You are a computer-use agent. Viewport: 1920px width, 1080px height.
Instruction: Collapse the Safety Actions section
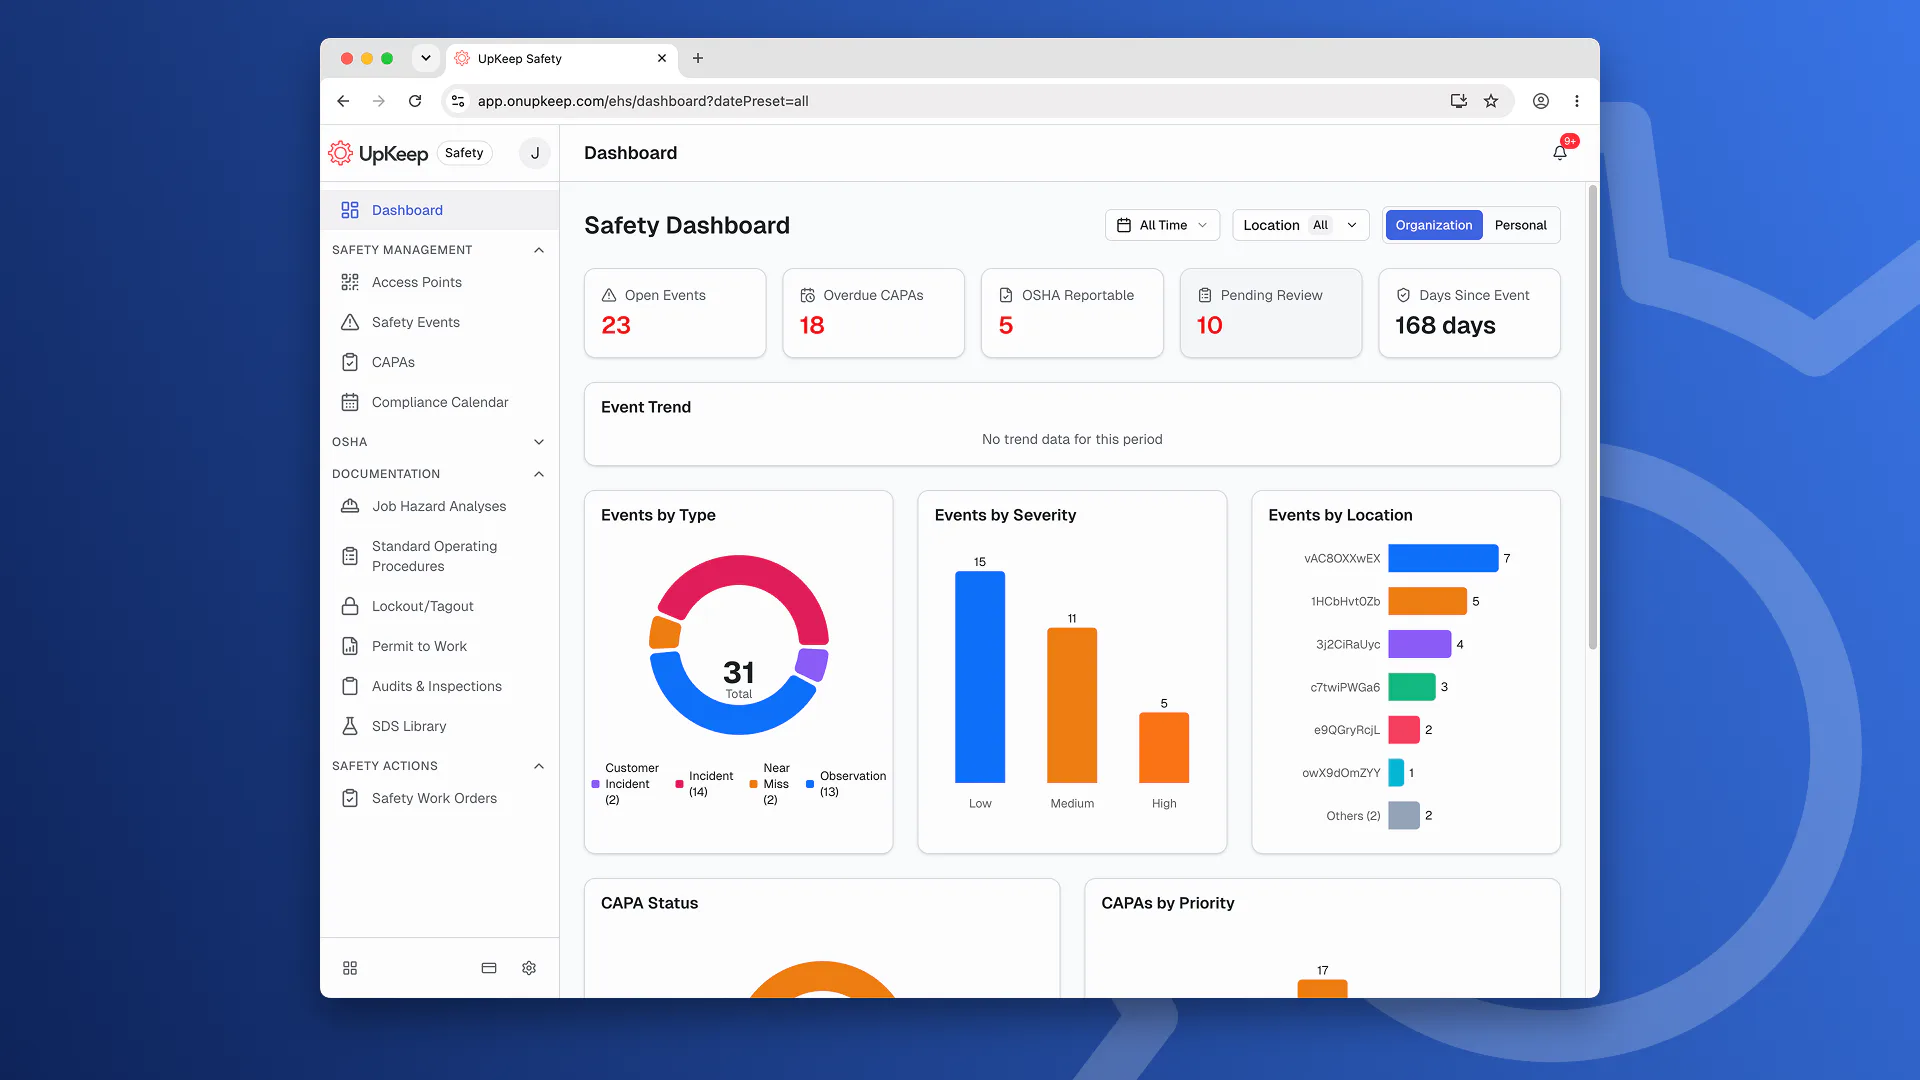(539, 766)
